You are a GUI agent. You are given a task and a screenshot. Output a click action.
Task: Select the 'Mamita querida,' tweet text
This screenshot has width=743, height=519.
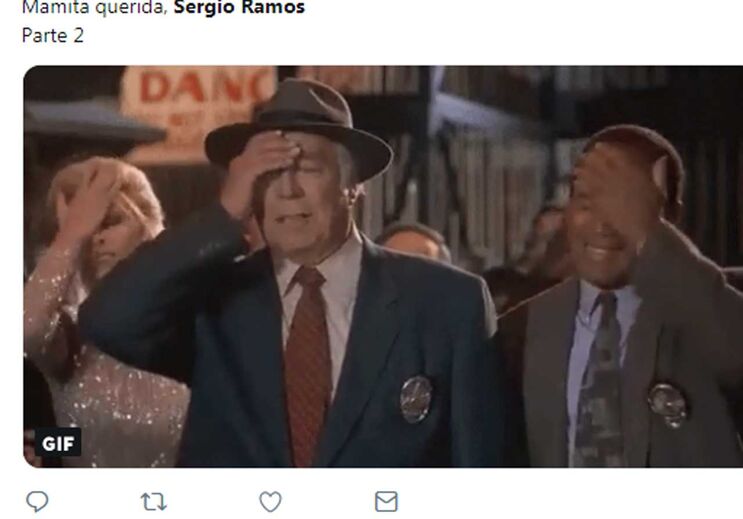(95, 7)
